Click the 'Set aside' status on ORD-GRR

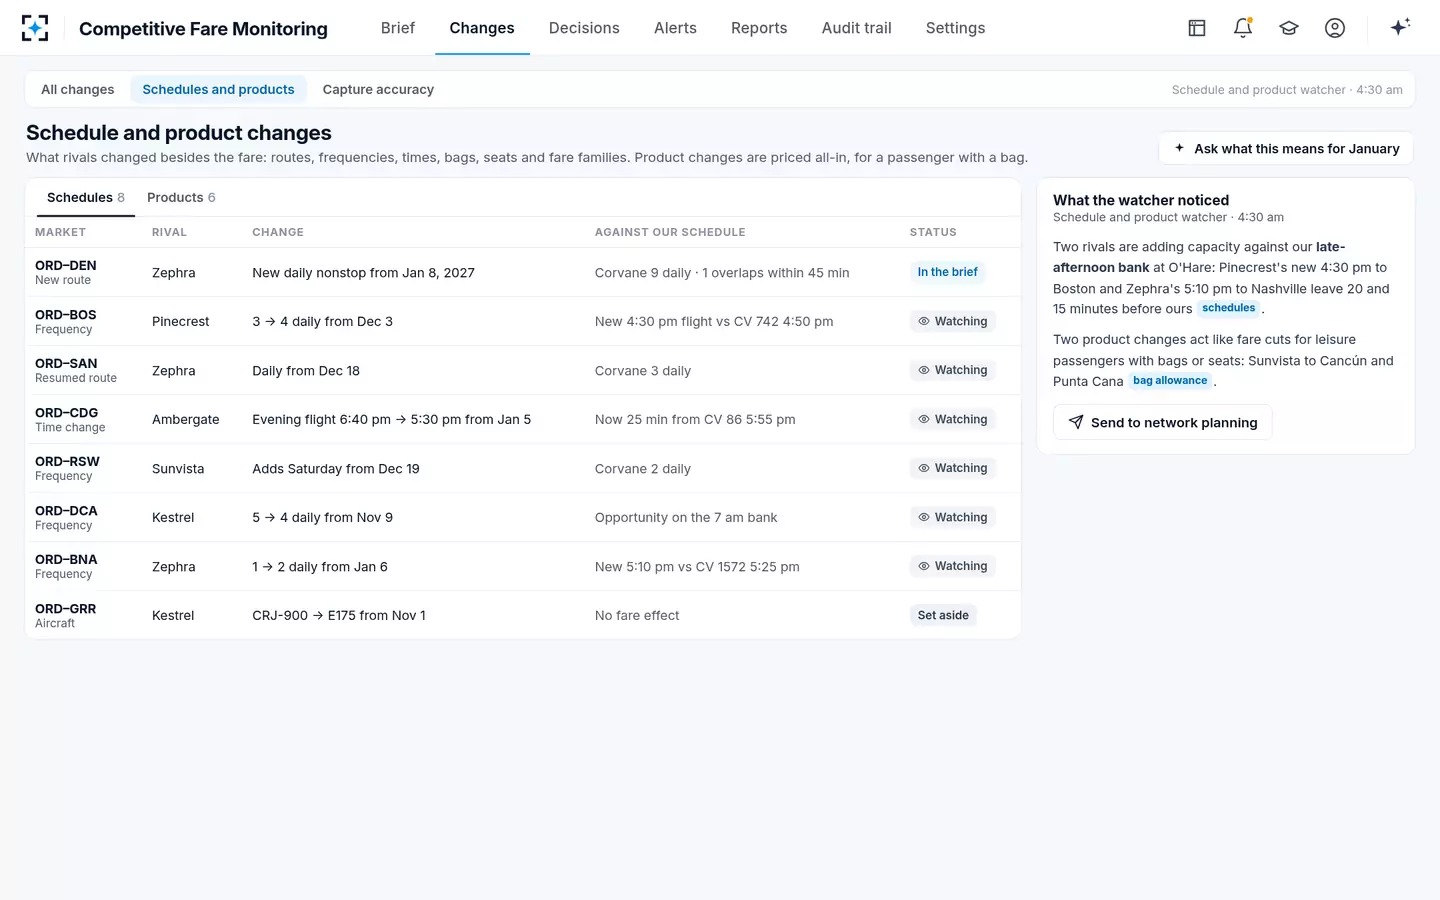[943, 615]
